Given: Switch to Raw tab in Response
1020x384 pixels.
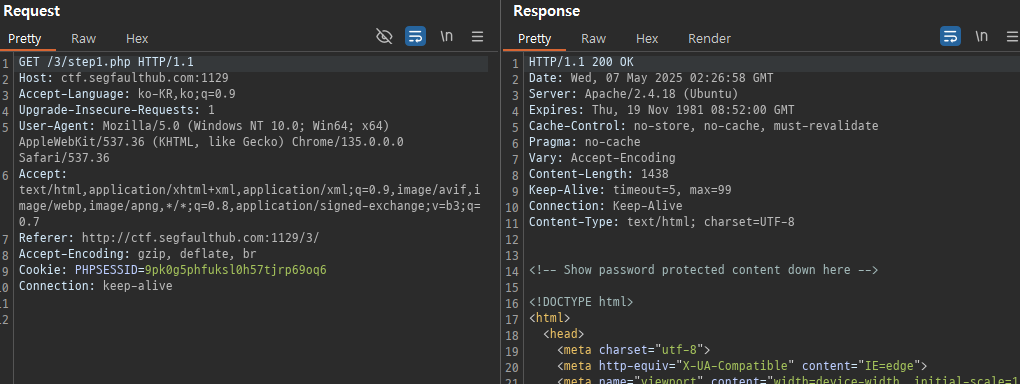Looking at the screenshot, I should [593, 39].
